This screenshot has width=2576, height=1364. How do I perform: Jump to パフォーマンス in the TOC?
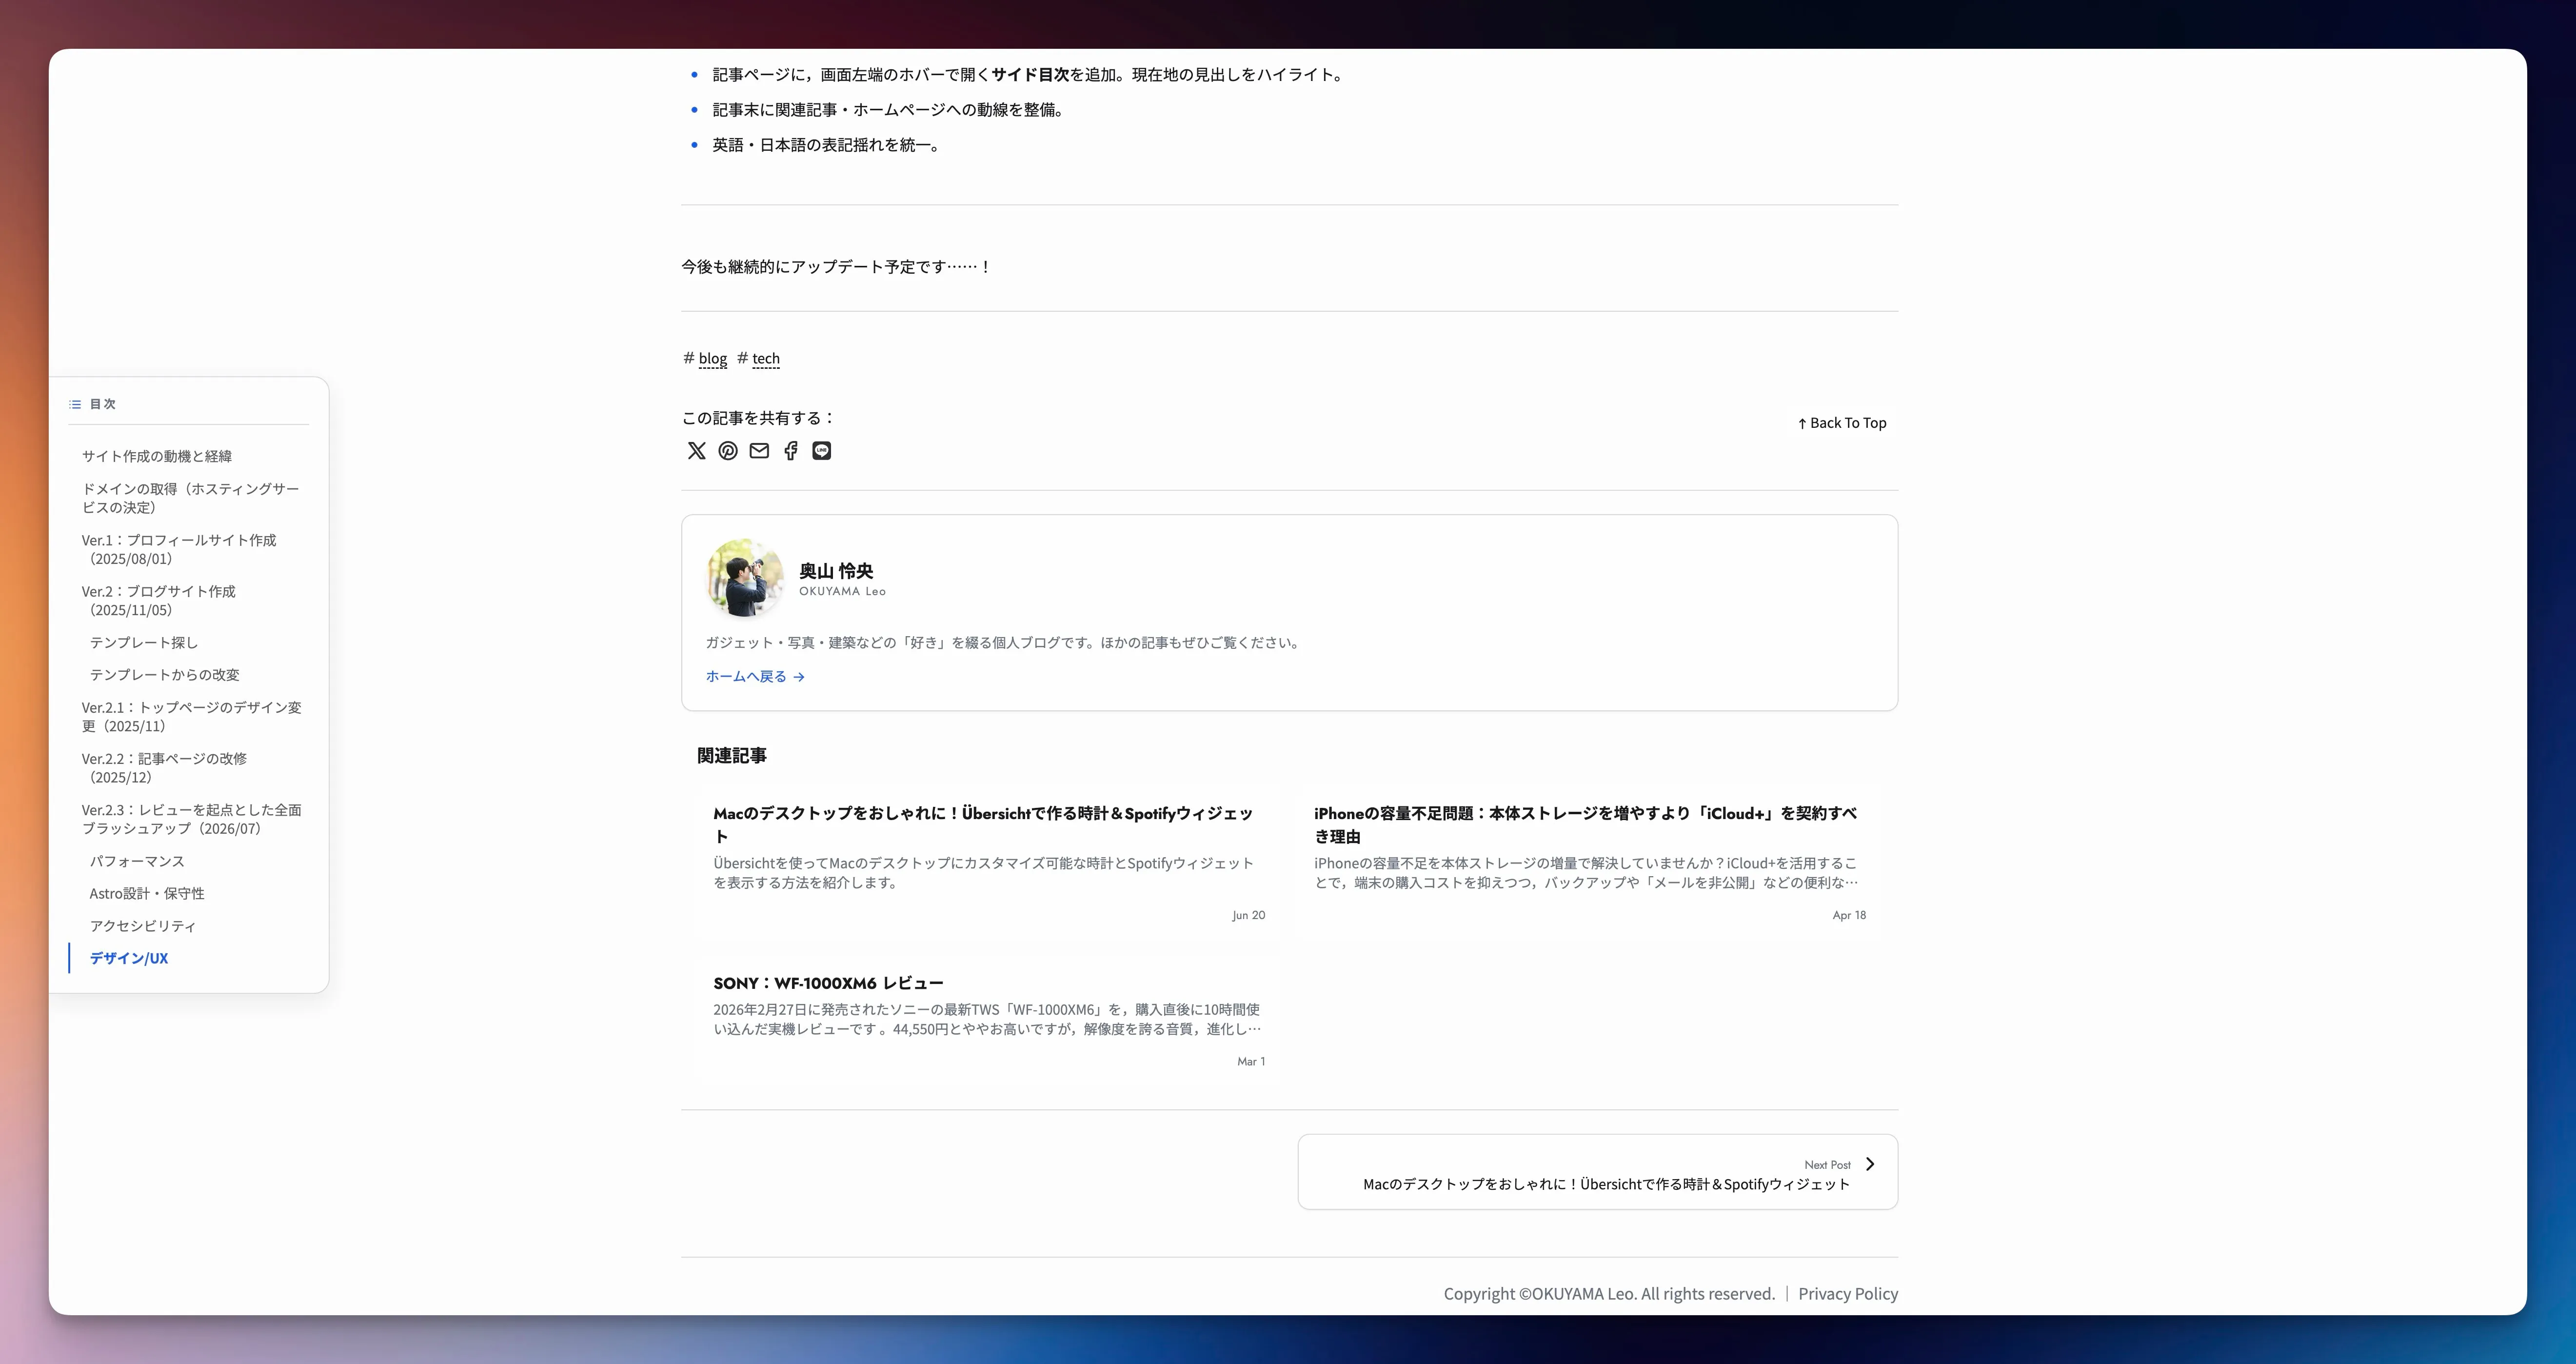[x=137, y=861]
